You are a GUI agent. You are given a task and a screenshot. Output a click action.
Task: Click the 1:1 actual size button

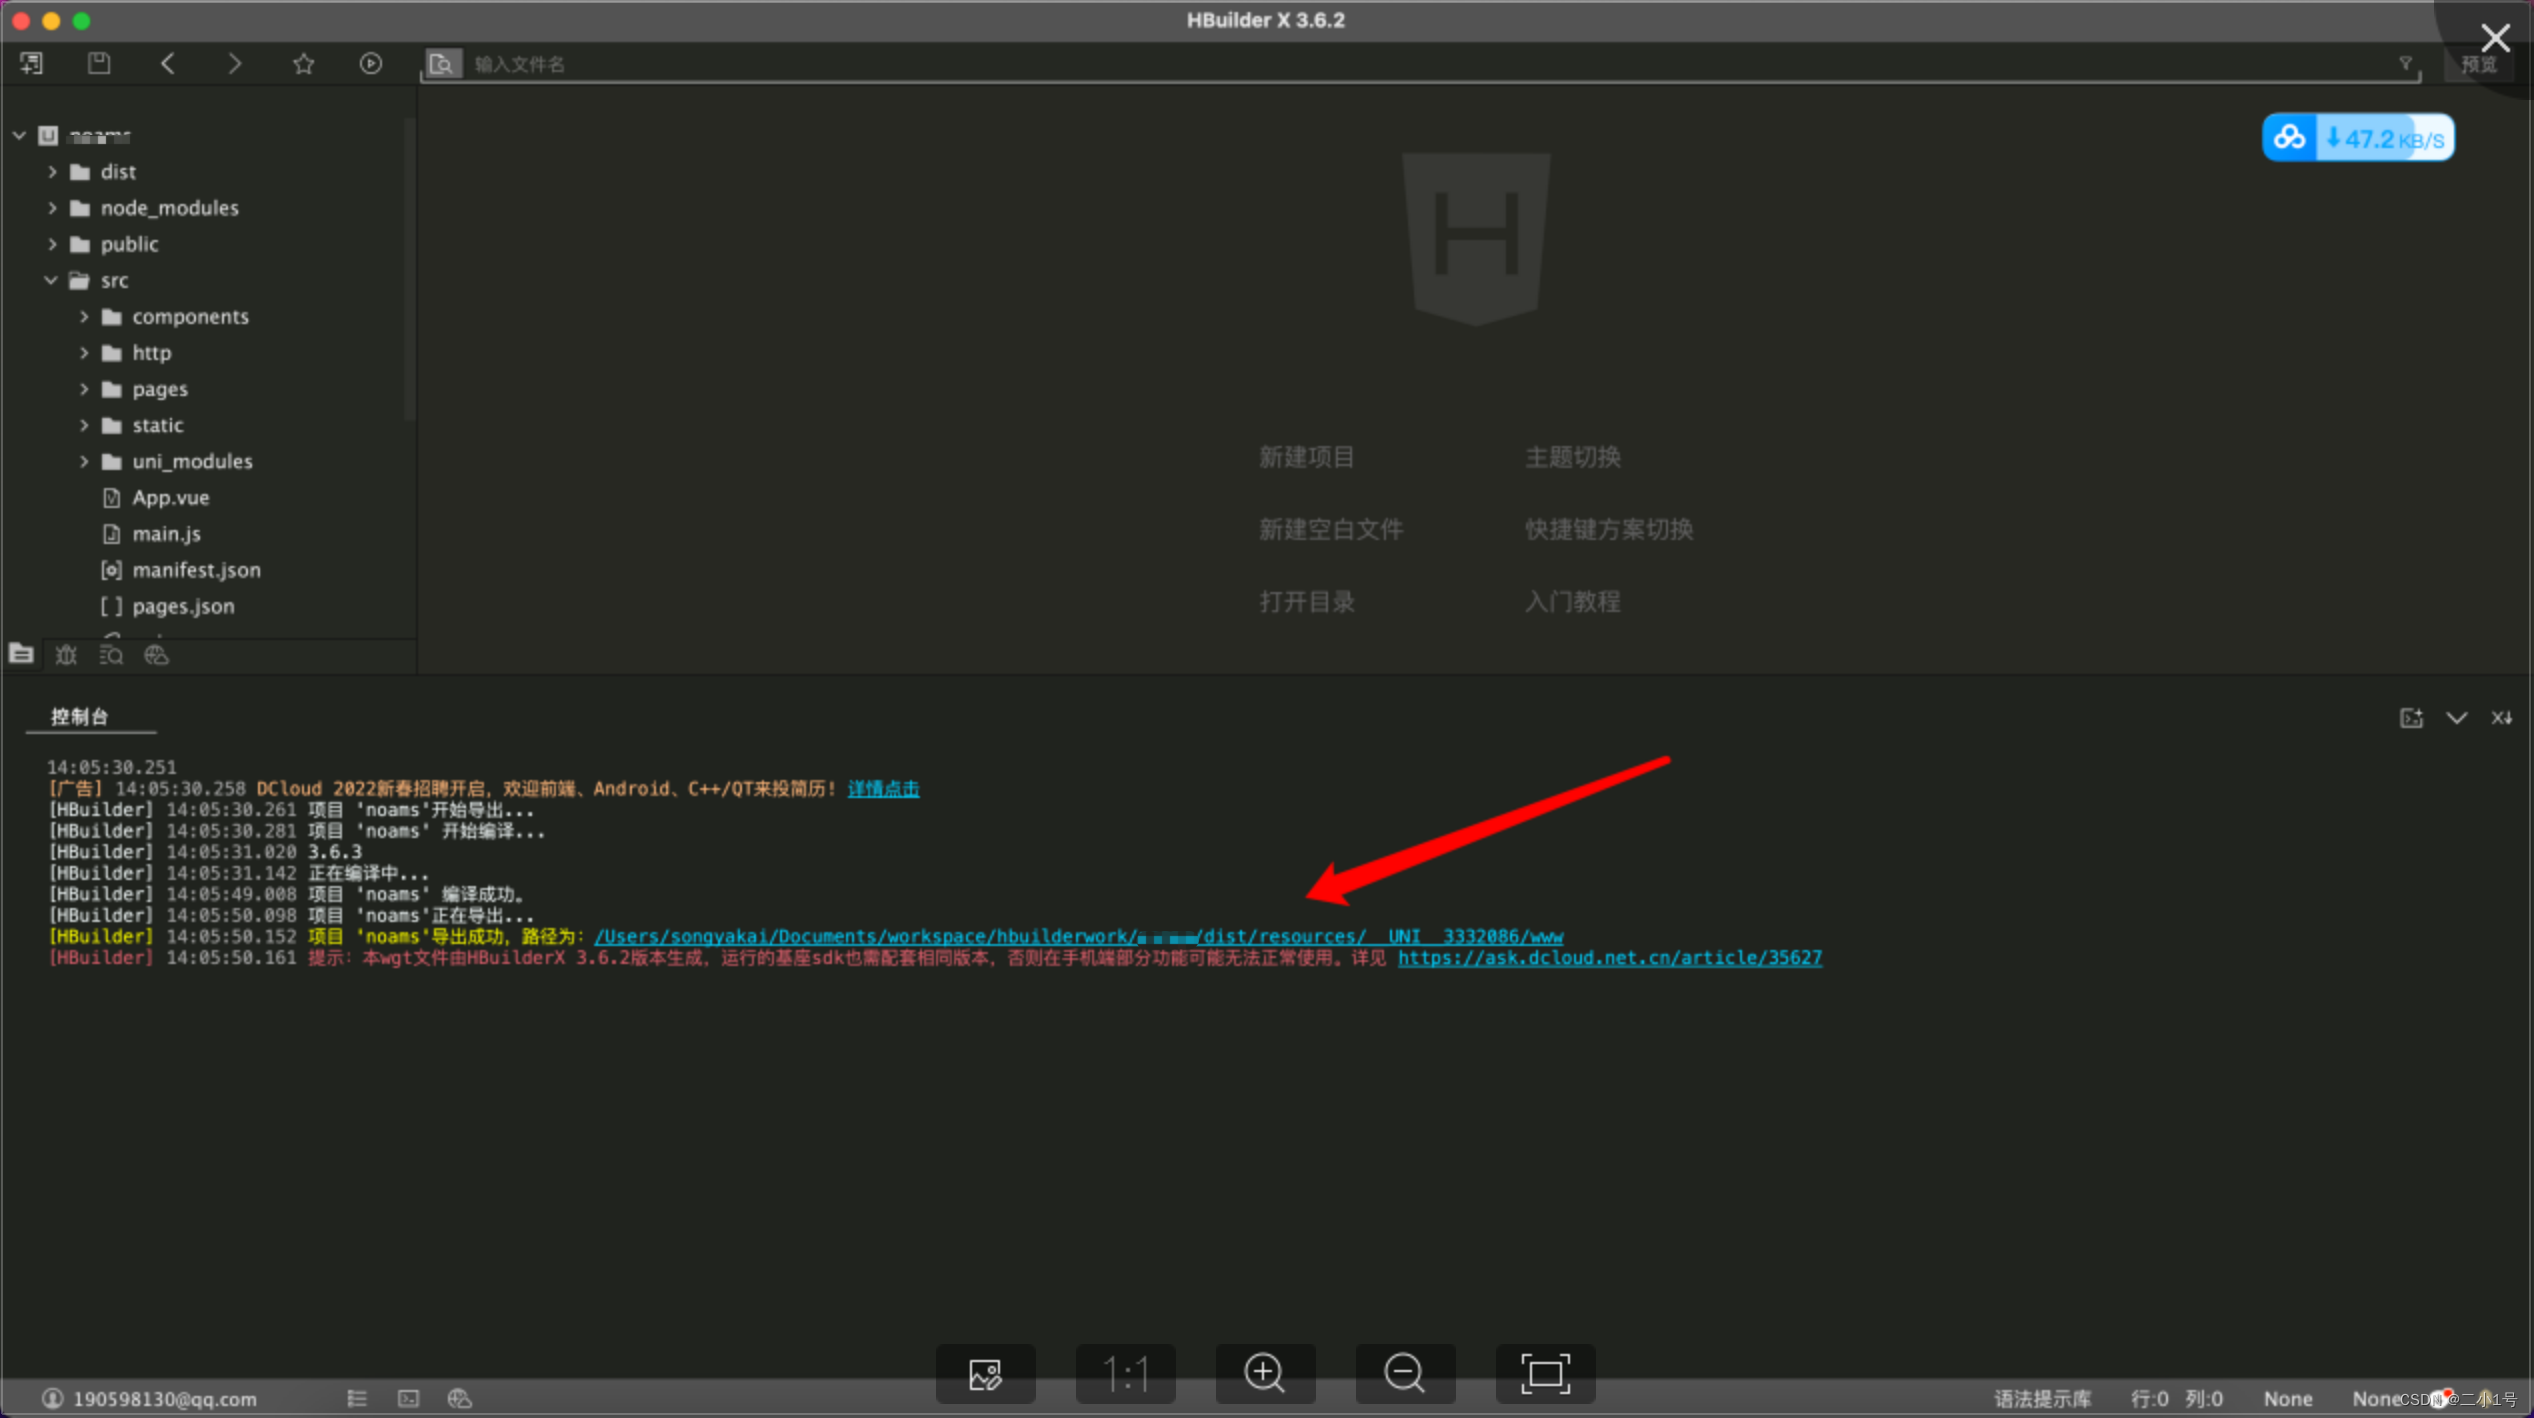click(1125, 1374)
